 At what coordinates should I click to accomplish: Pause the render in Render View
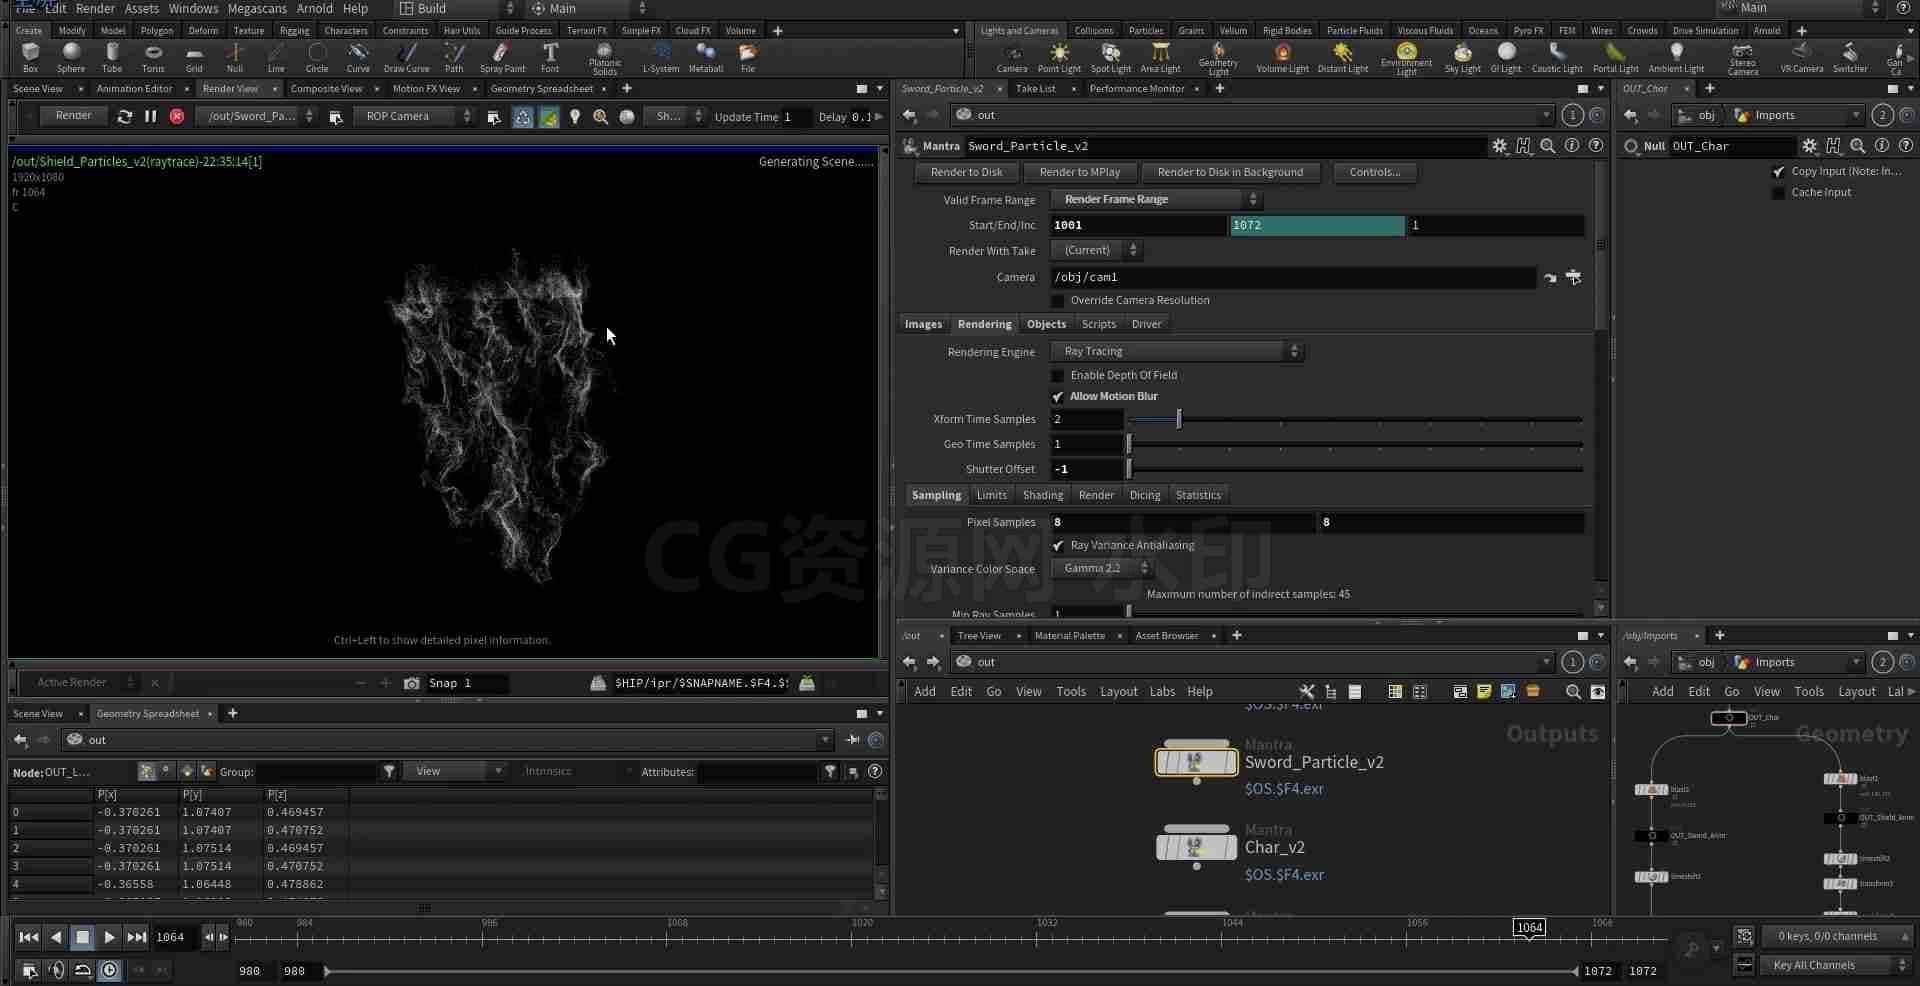tap(150, 116)
